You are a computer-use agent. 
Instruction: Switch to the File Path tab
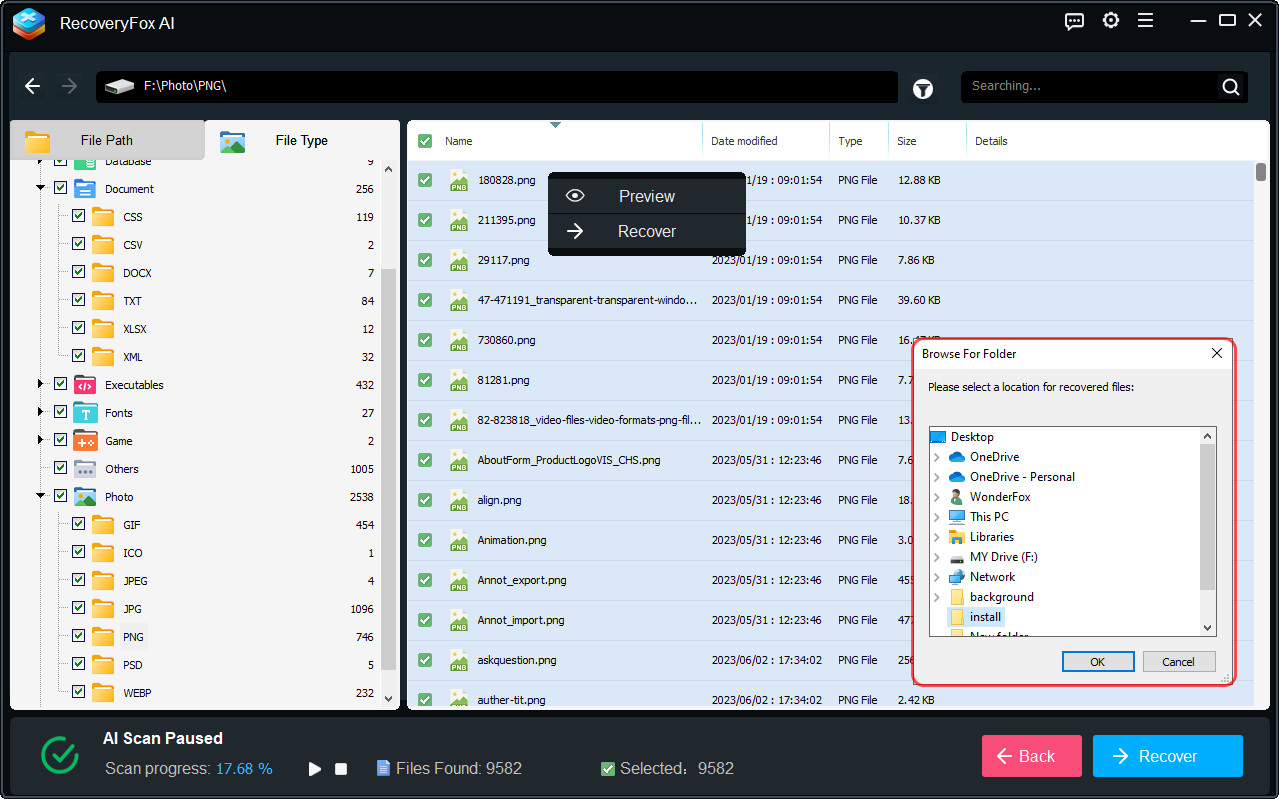[106, 140]
